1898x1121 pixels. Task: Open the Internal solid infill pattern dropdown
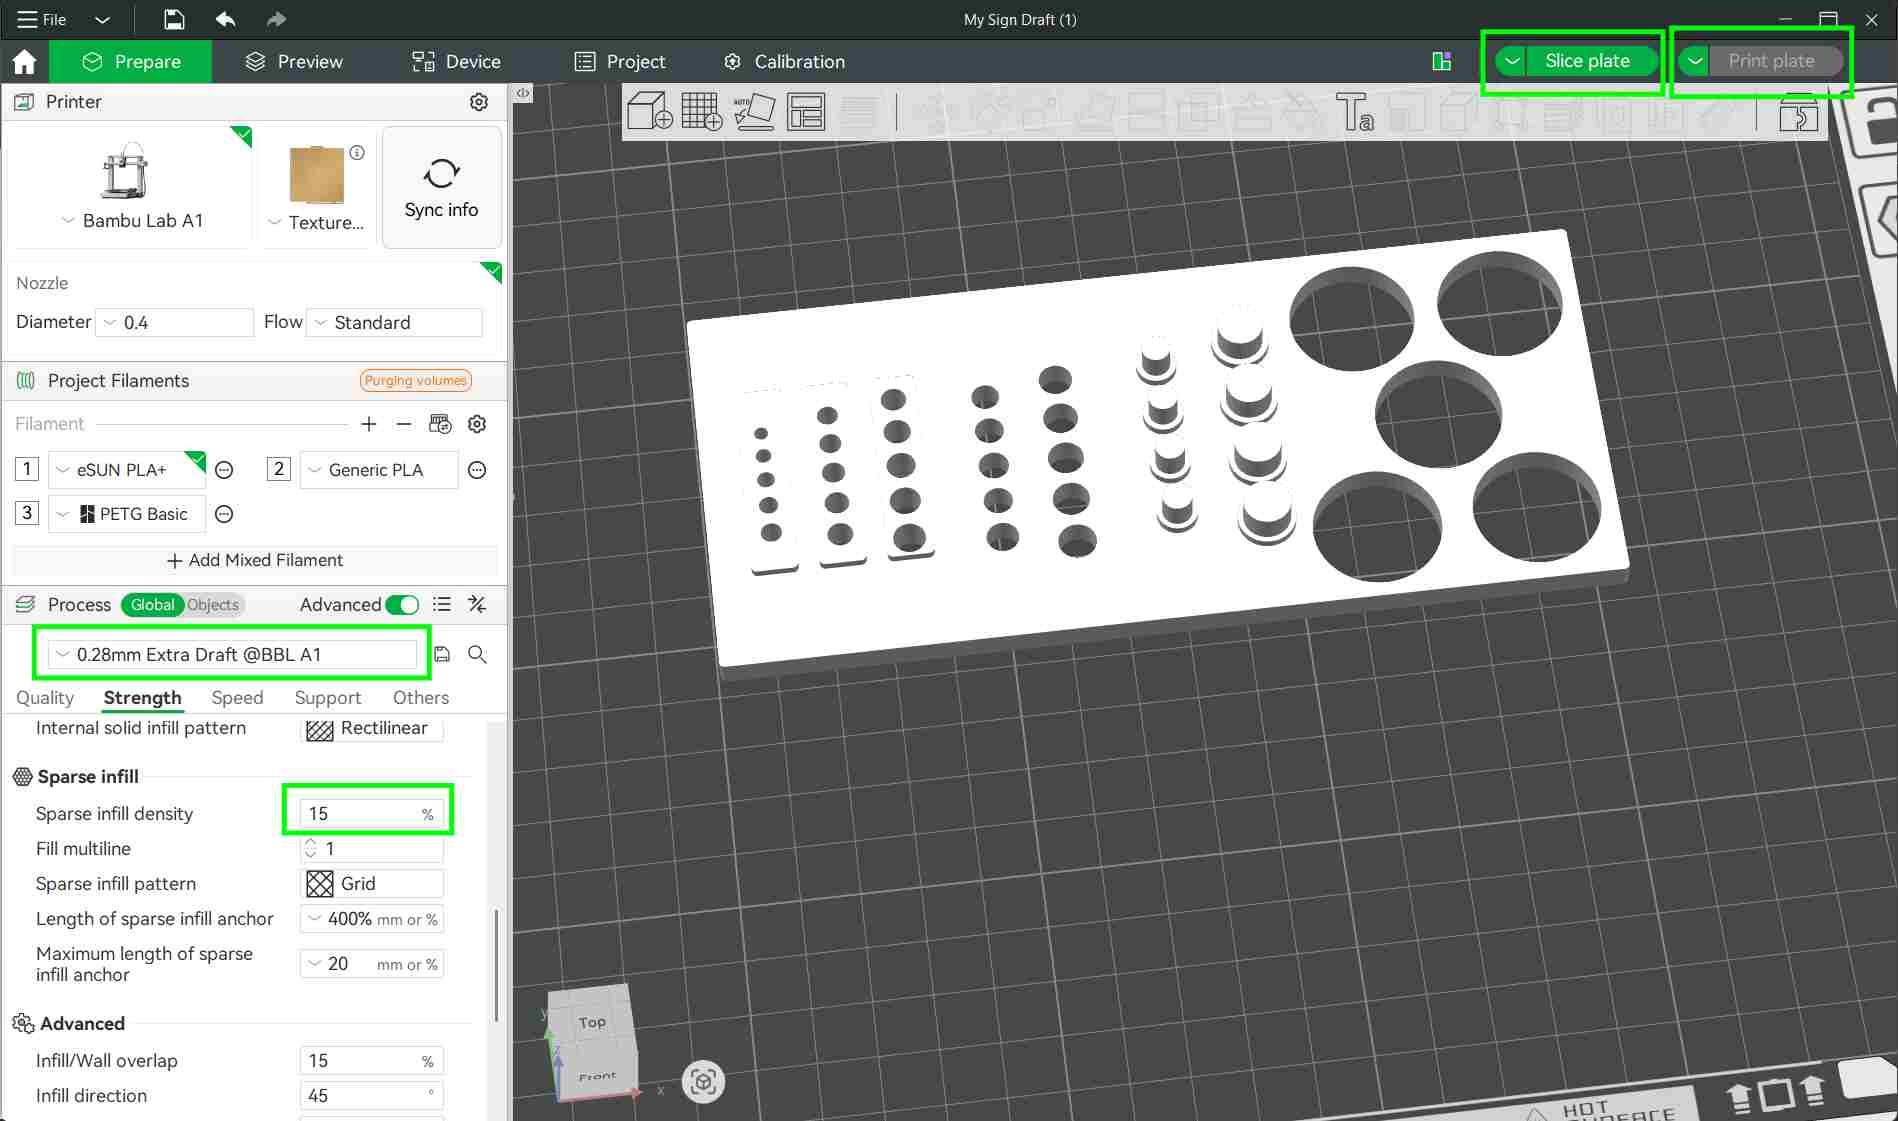tap(372, 728)
